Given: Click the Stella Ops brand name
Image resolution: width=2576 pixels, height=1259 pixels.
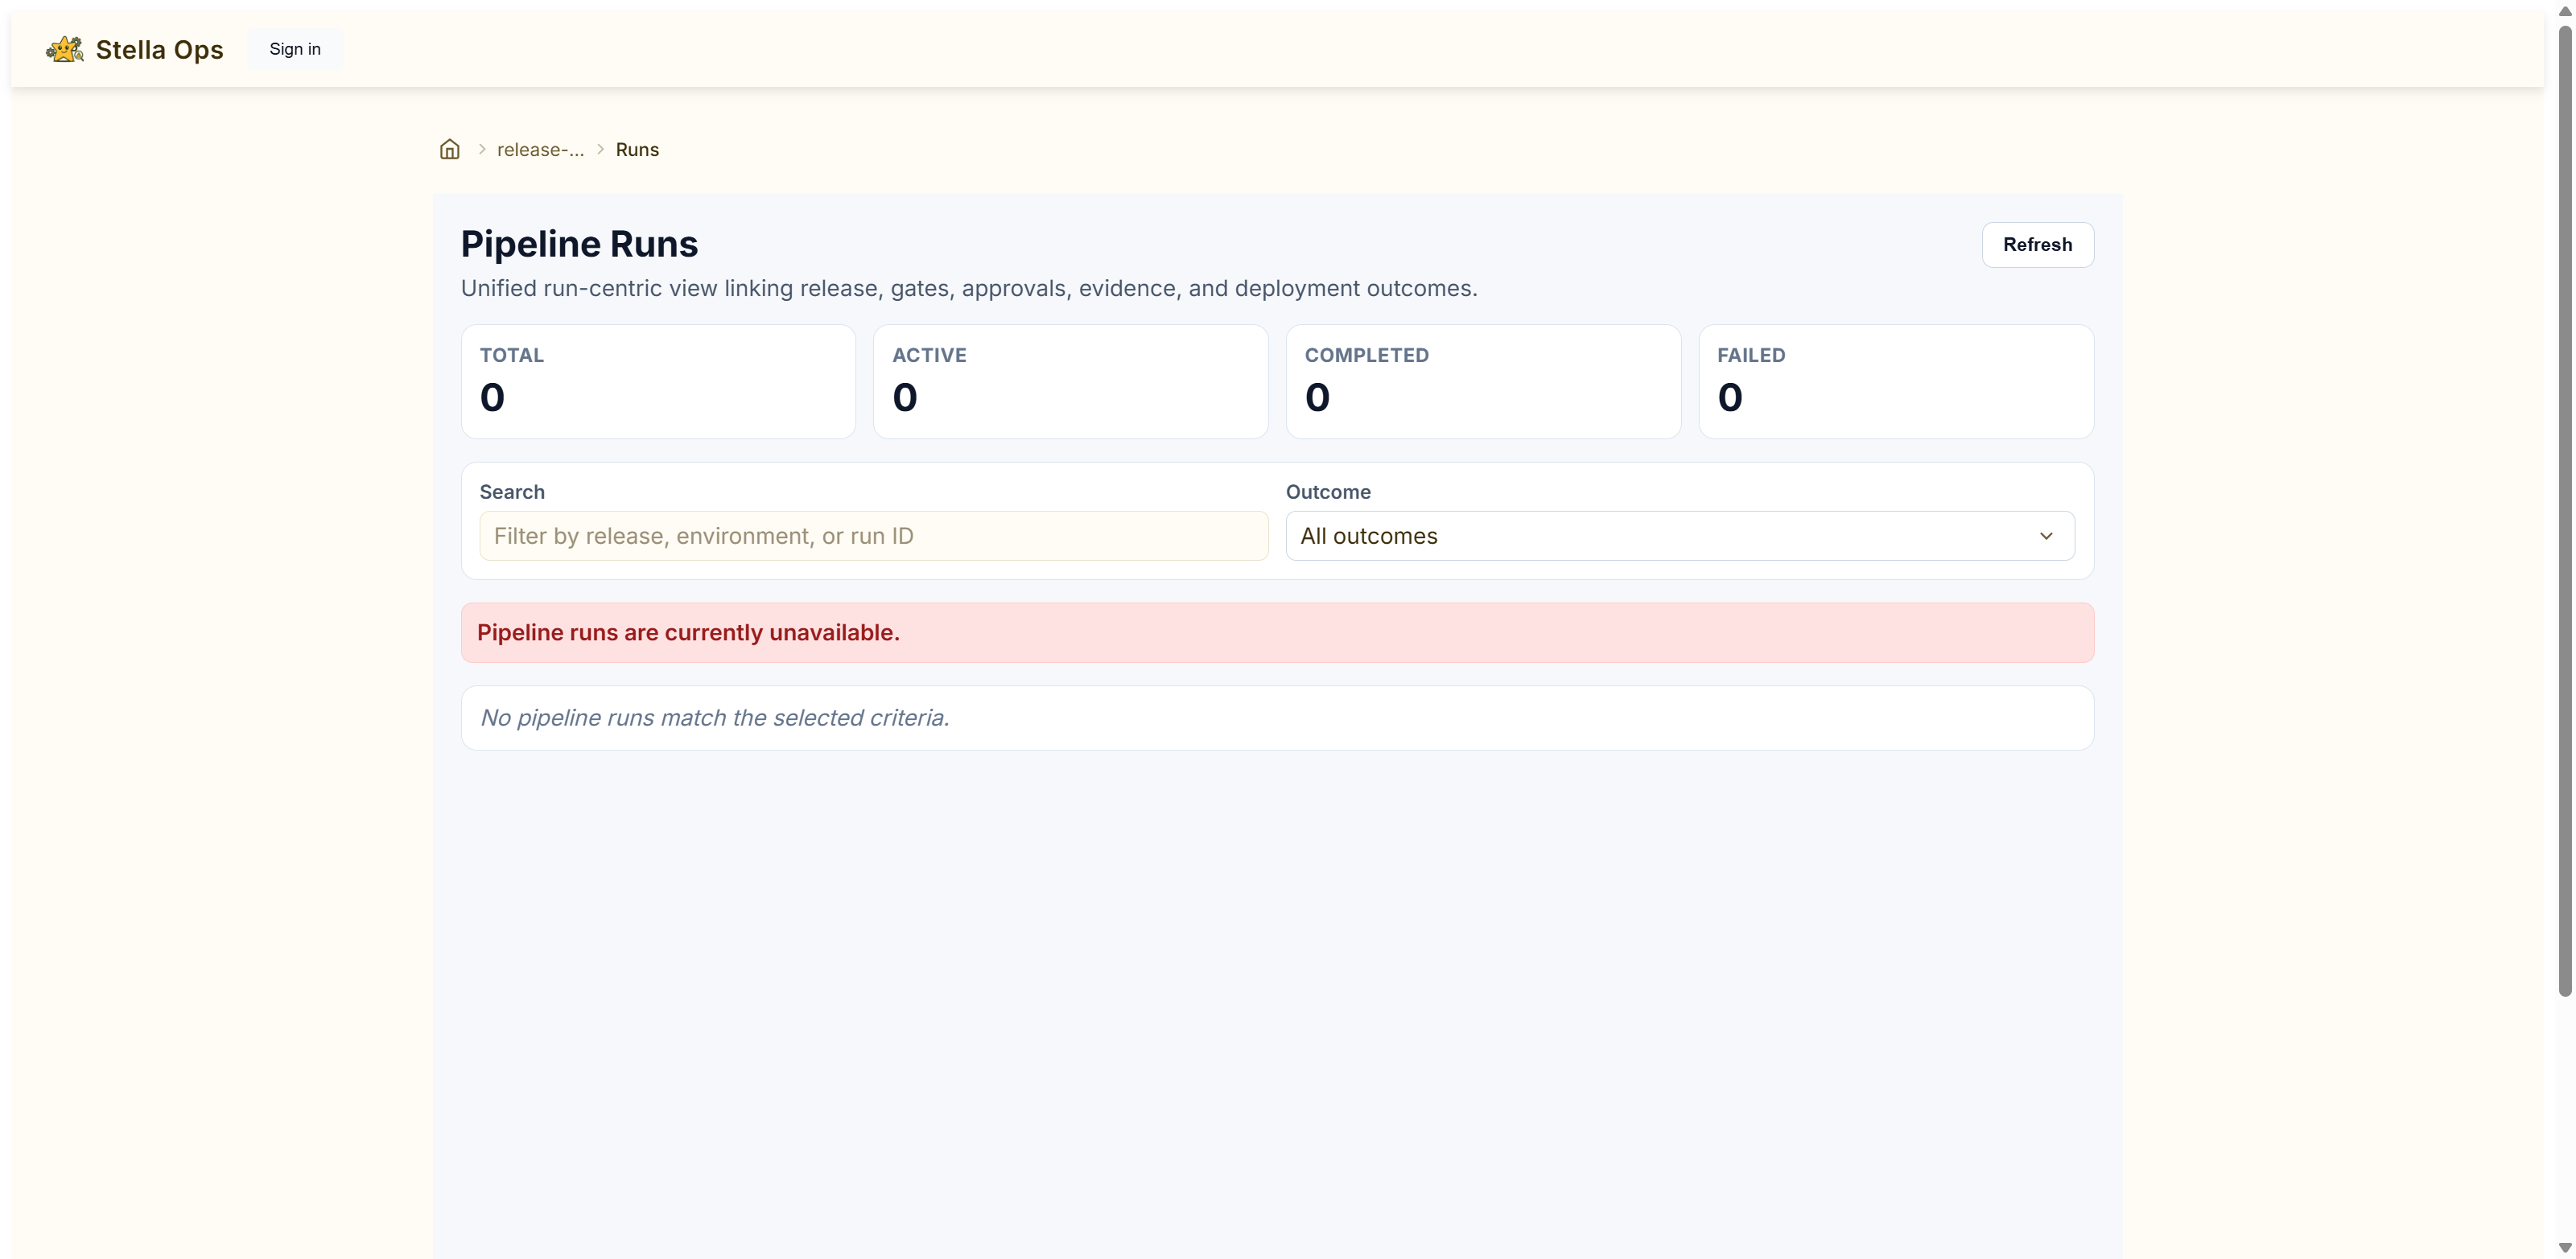Looking at the screenshot, I should click(159, 49).
